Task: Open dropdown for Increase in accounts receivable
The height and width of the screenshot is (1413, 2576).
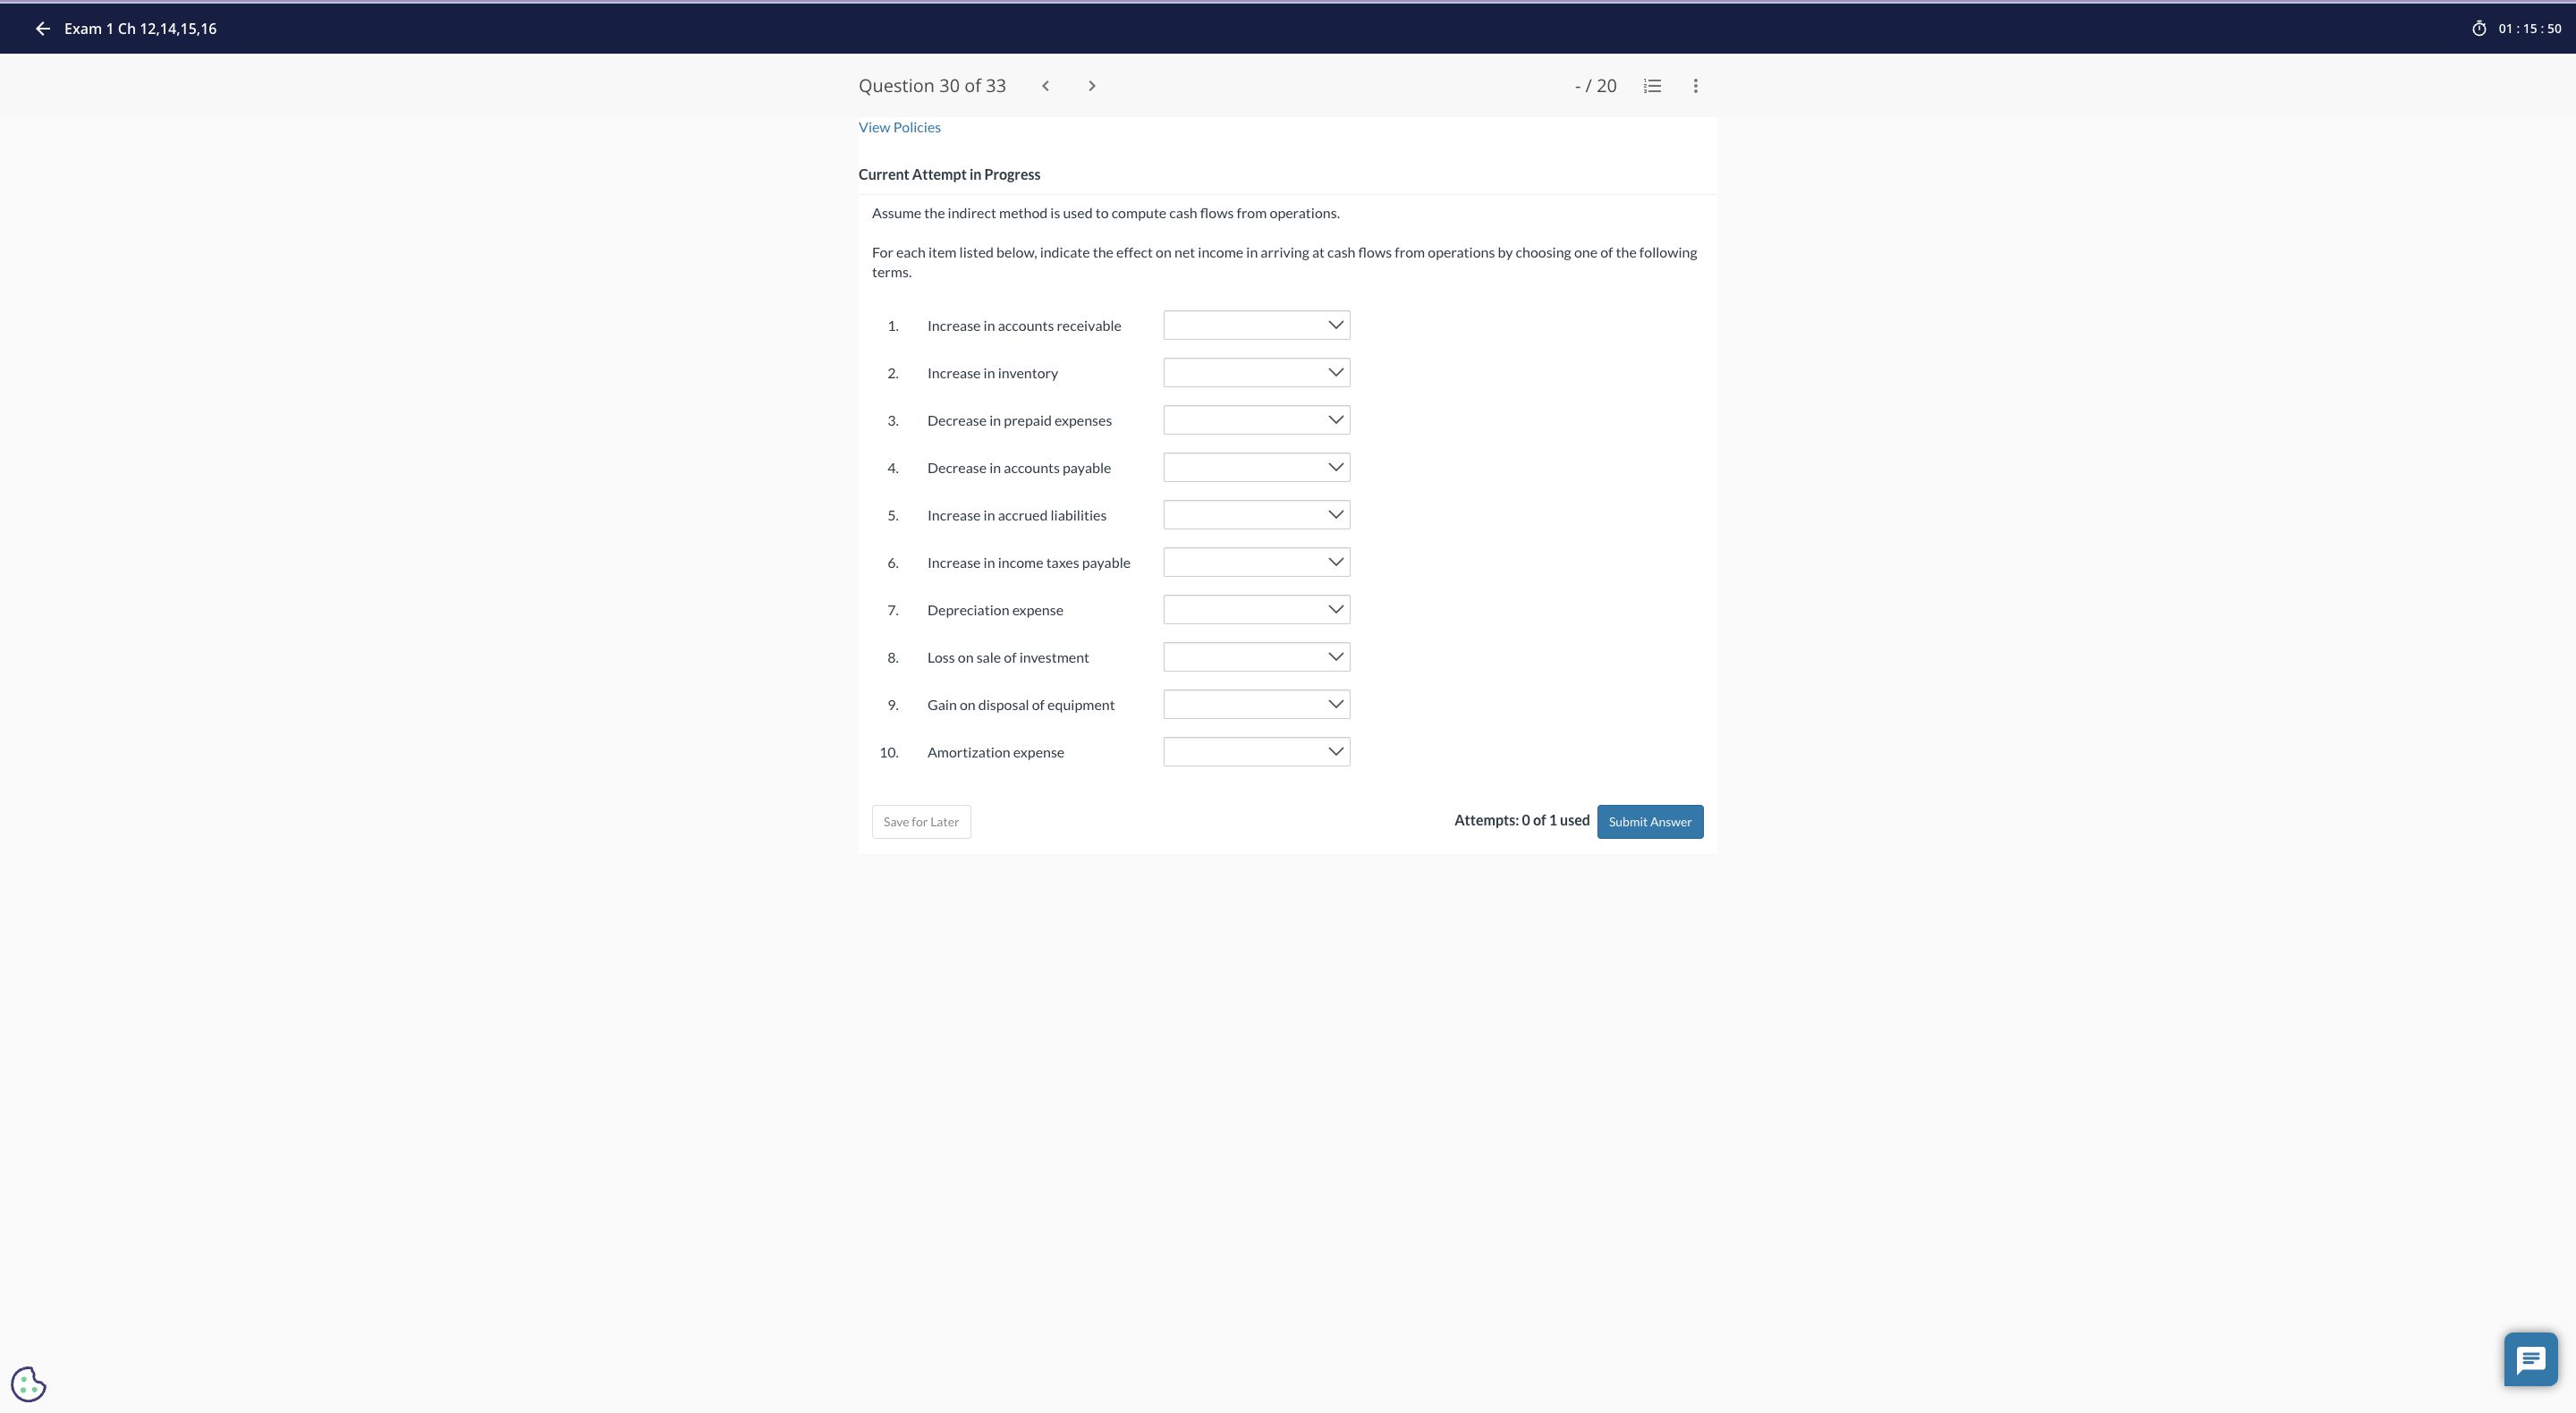Action: click(1256, 325)
